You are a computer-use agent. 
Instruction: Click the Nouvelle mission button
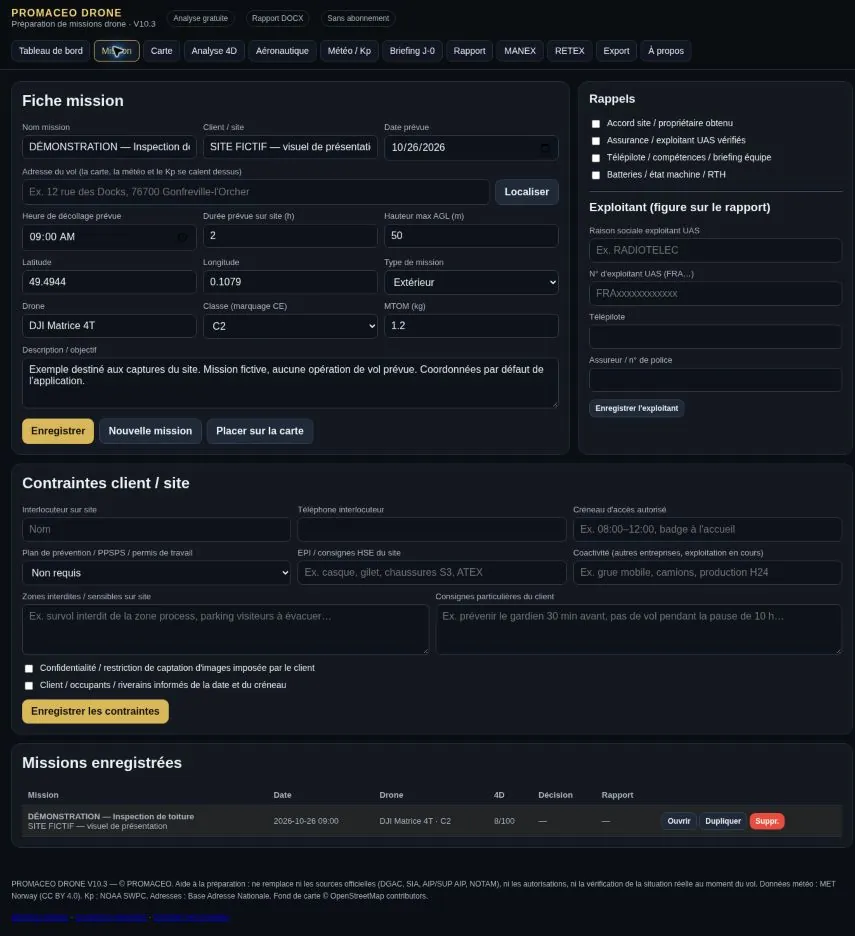click(x=150, y=431)
